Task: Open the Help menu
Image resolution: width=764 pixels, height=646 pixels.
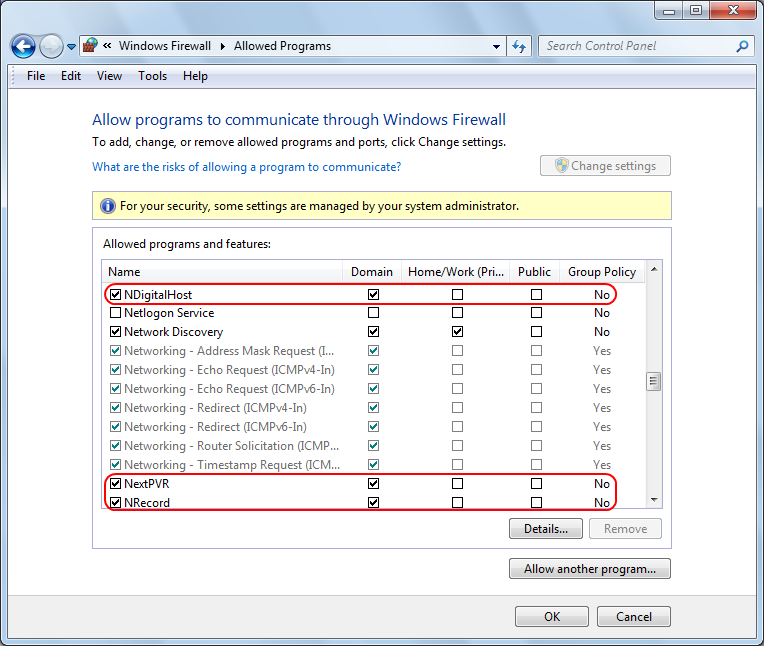Action: [x=195, y=76]
